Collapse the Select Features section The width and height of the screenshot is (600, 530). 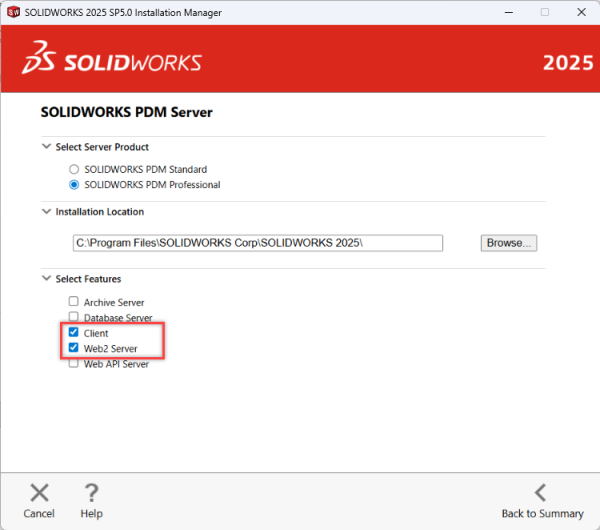point(46,279)
